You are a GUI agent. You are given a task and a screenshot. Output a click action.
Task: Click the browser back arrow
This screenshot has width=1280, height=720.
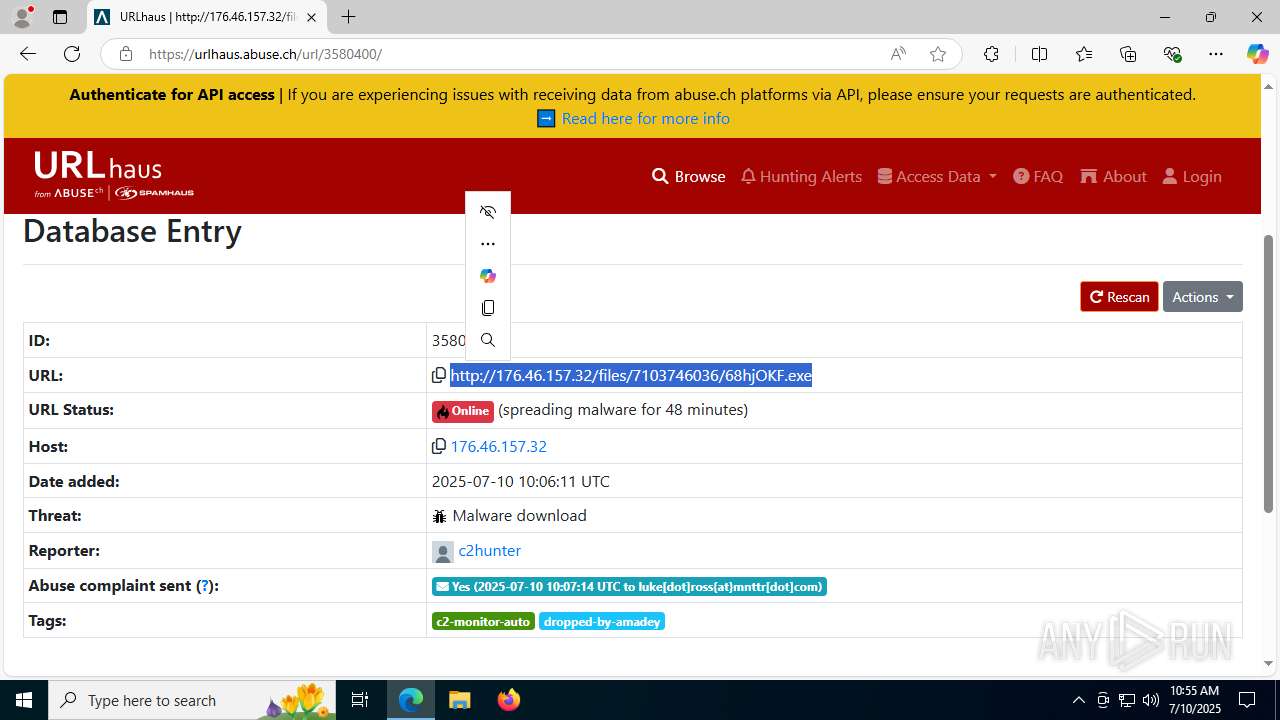pos(28,54)
